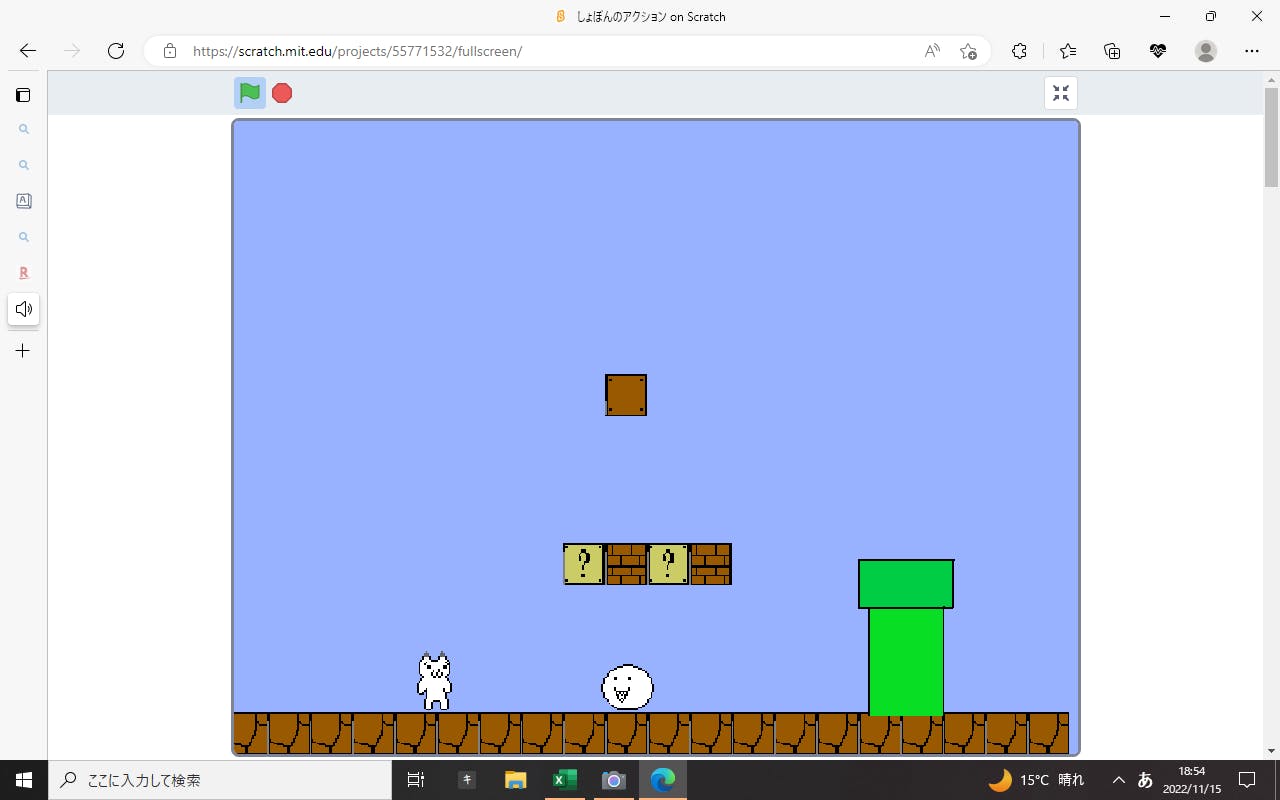The height and width of the screenshot is (800, 1280).
Task: Switch to the red R tab in sidebar
Action: pos(23,273)
